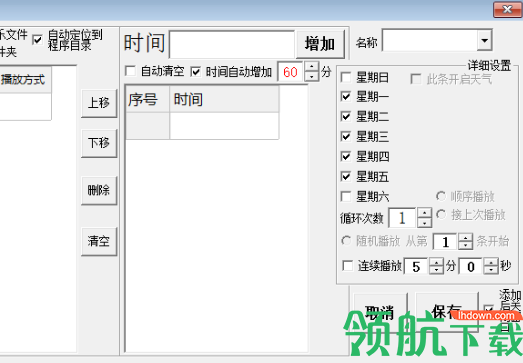The height and width of the screenshot is (363, 523).
Task: Click the 播放方式 column header
Action: click(x=25, y=80)
